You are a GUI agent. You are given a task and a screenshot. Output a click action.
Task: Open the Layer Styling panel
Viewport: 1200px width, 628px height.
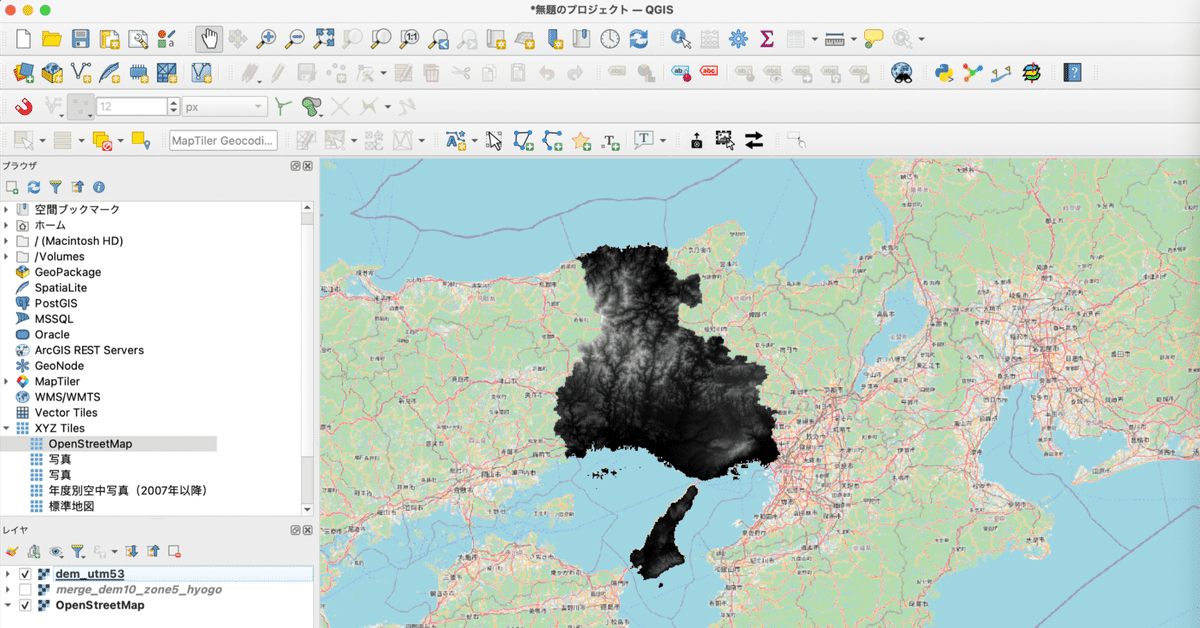pyautogui.click(x=11, y=551)
